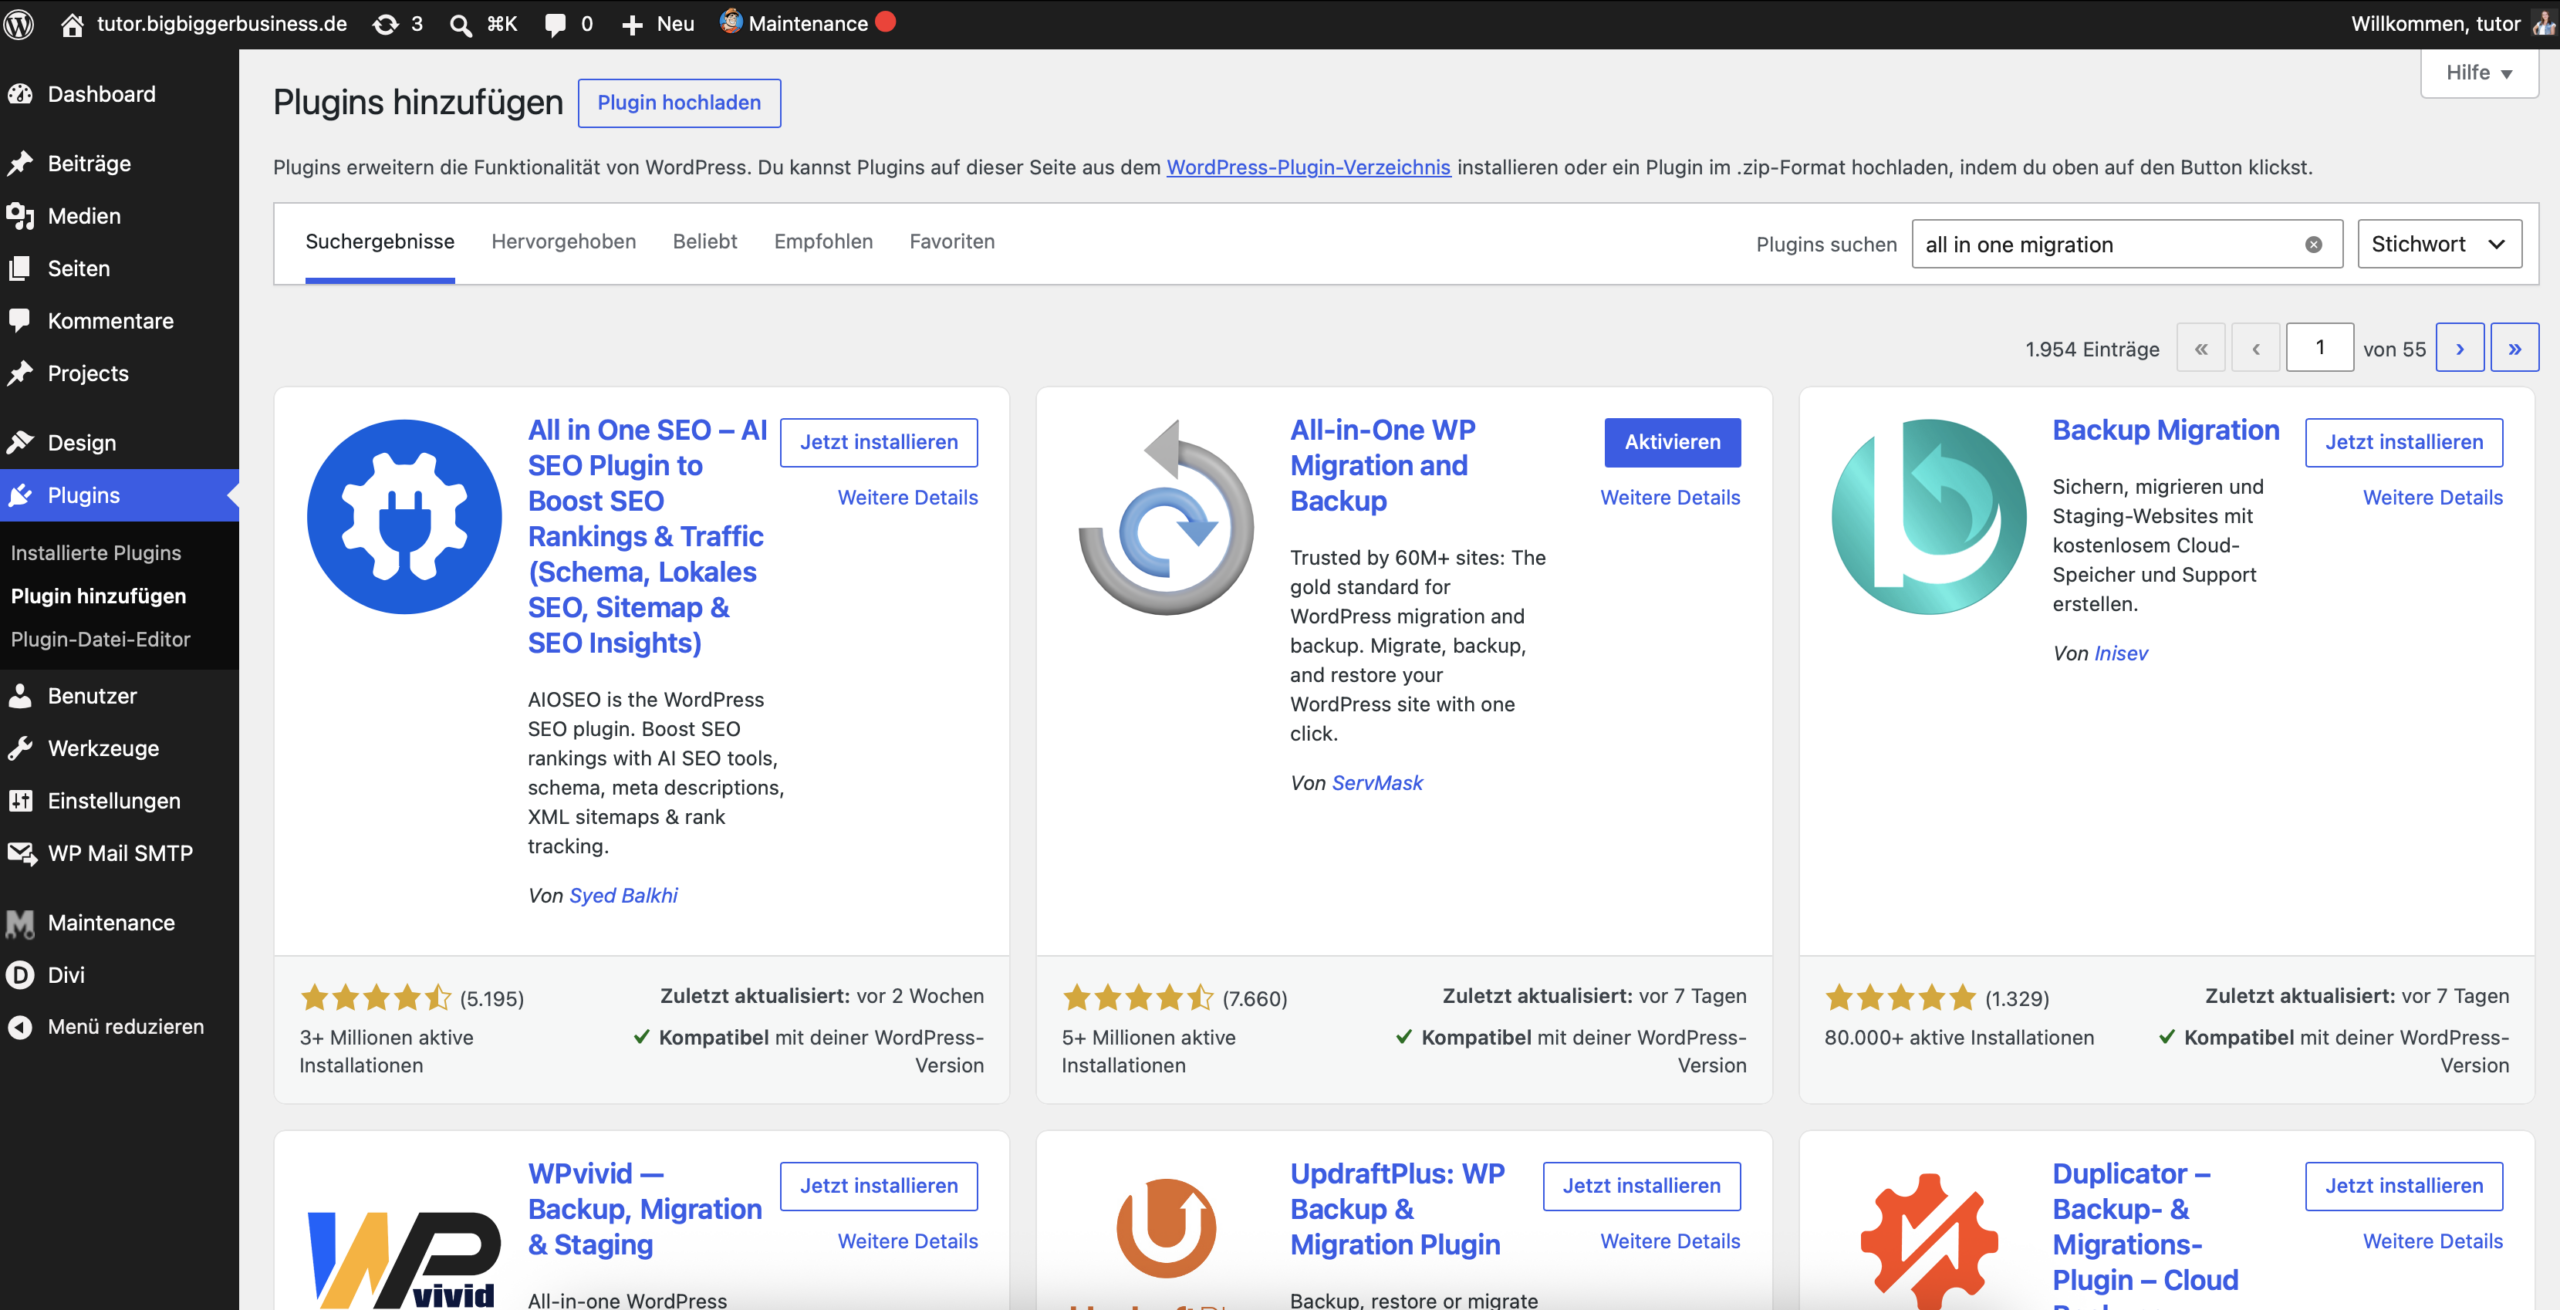
Task: Open the Stichwort search type dropdown
Action: tap(2439, 244)
